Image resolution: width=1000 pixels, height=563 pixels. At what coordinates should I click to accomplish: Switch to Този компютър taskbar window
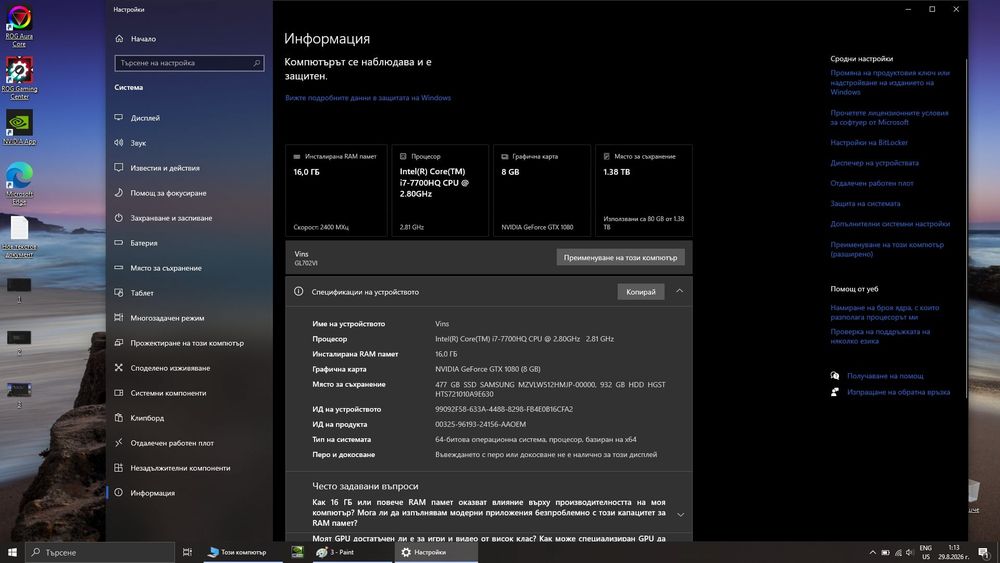[x=241, y=552]
